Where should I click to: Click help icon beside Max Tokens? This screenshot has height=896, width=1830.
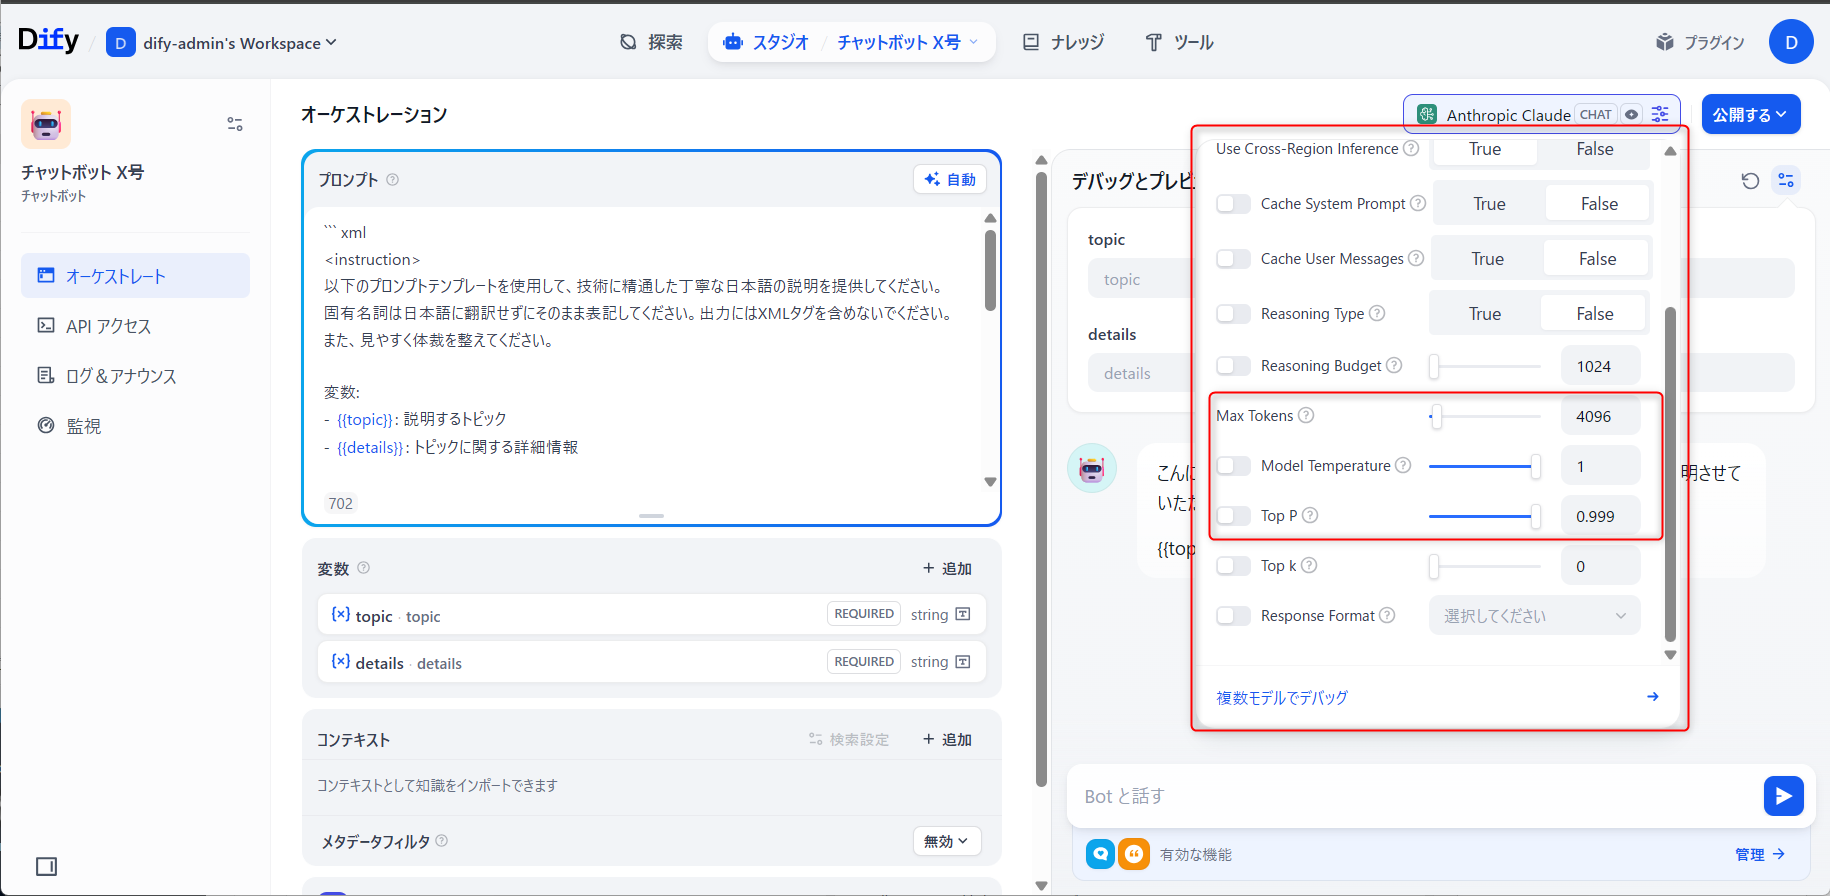click(1306, 415)
